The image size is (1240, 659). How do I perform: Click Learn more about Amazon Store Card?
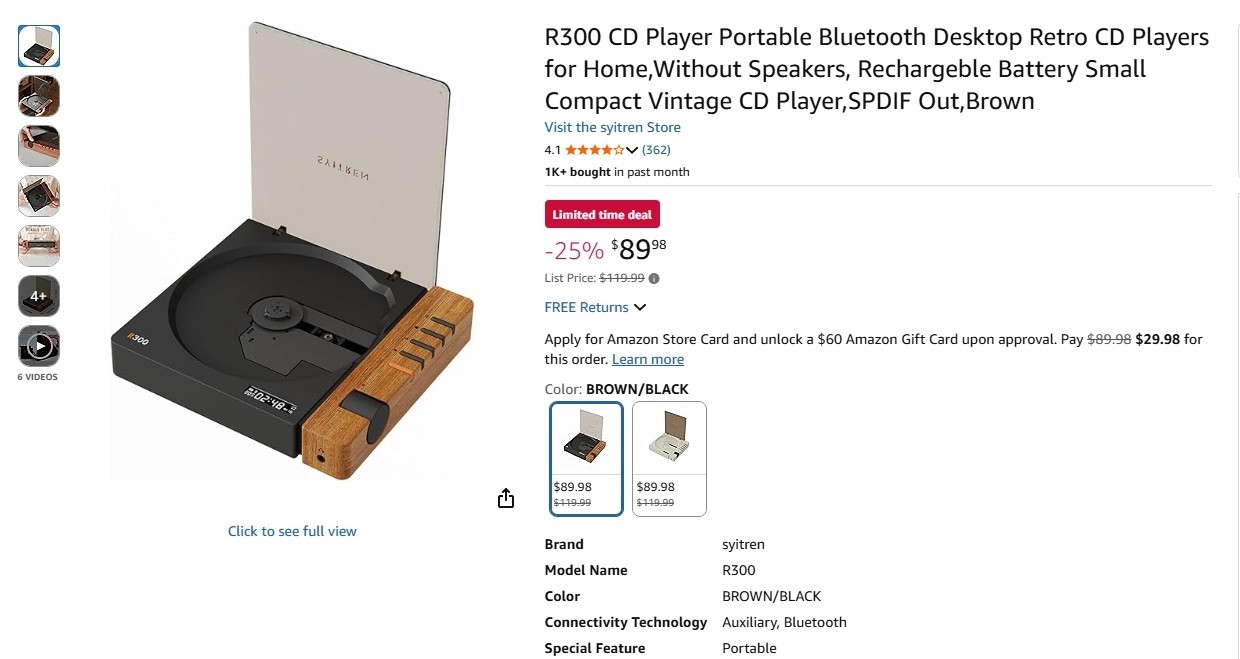point(648,359)
